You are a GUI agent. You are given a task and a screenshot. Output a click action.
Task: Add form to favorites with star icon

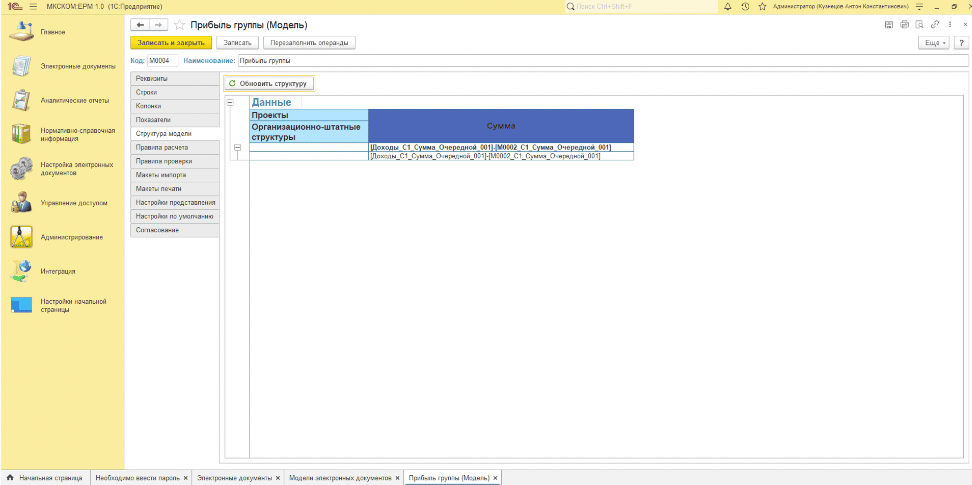pos(180,24)
